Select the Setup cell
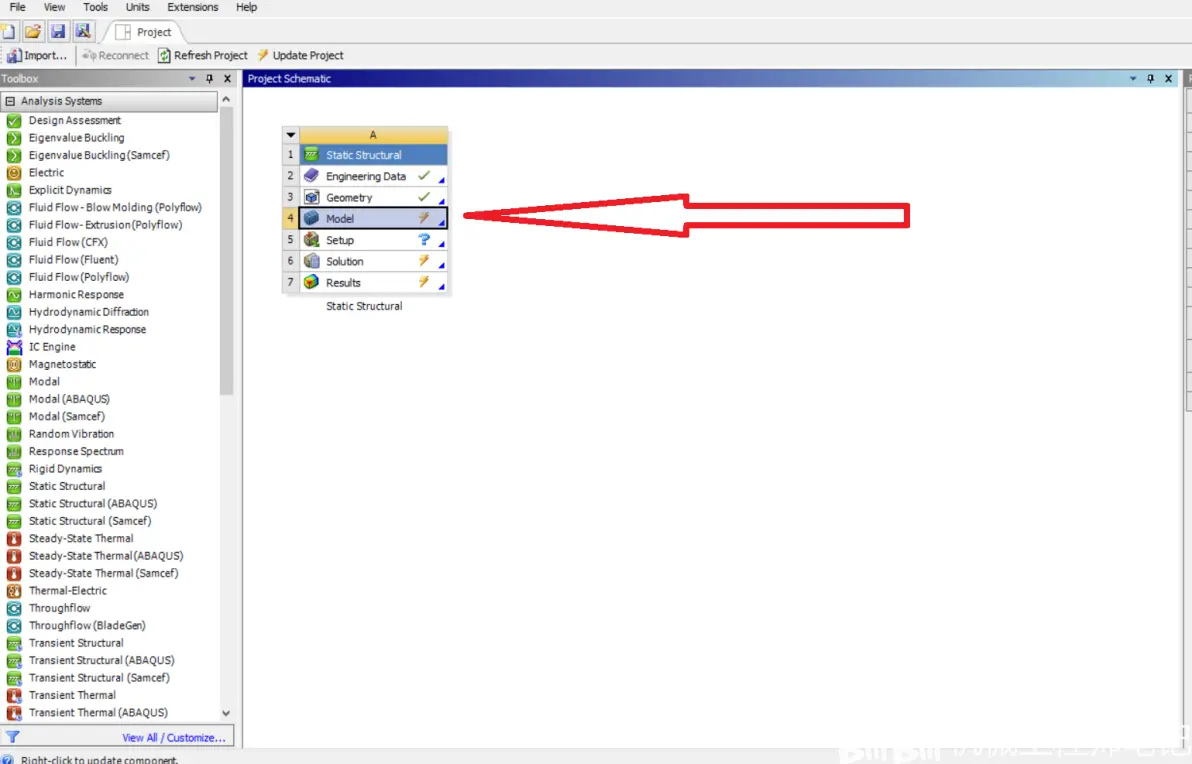 373,240
